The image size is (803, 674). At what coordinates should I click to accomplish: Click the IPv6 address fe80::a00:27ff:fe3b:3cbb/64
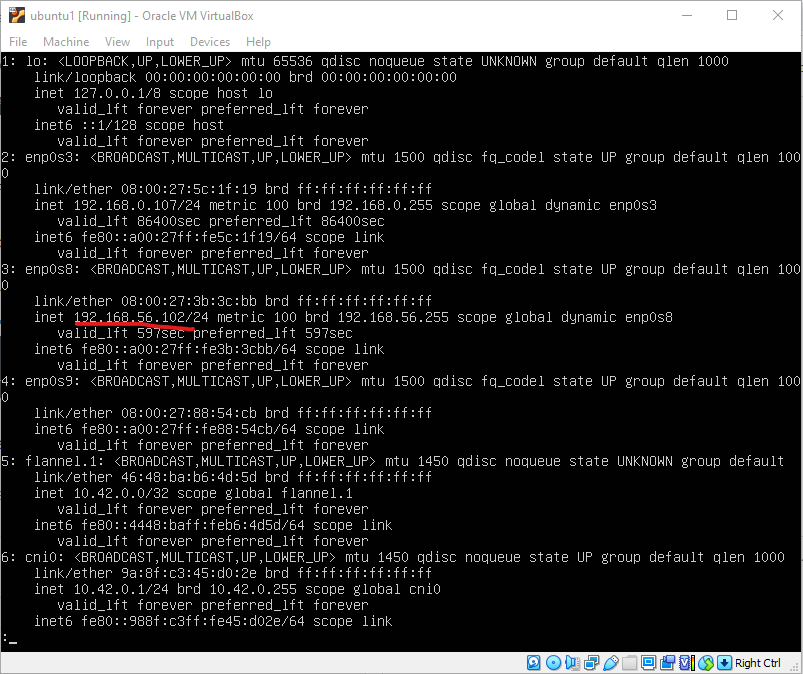[x=189, y=349]
